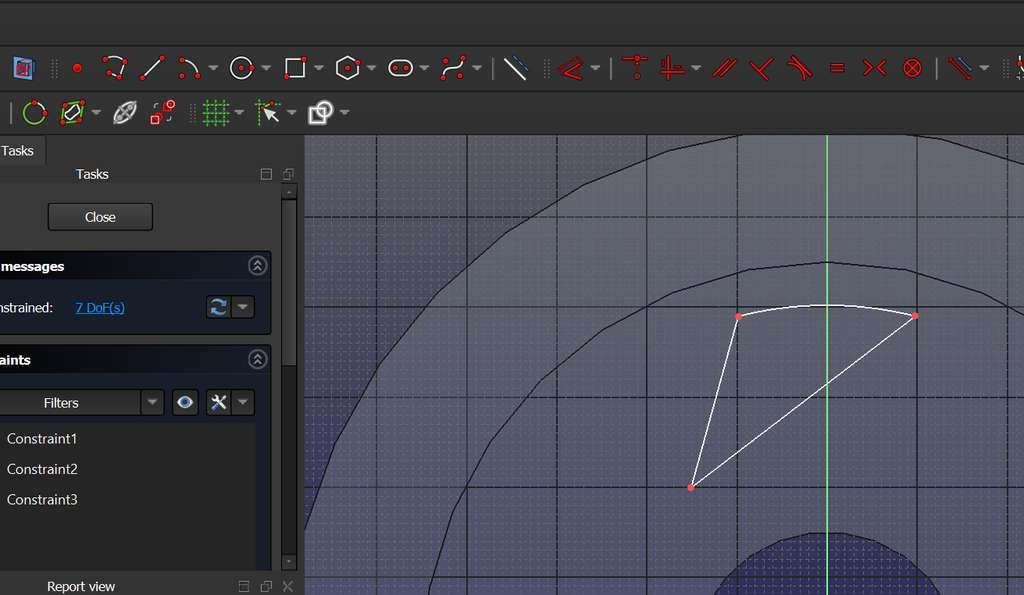Open the polygon tools dropdown arrow
Screen dimensions: 1024x595
tap(371, 68)
